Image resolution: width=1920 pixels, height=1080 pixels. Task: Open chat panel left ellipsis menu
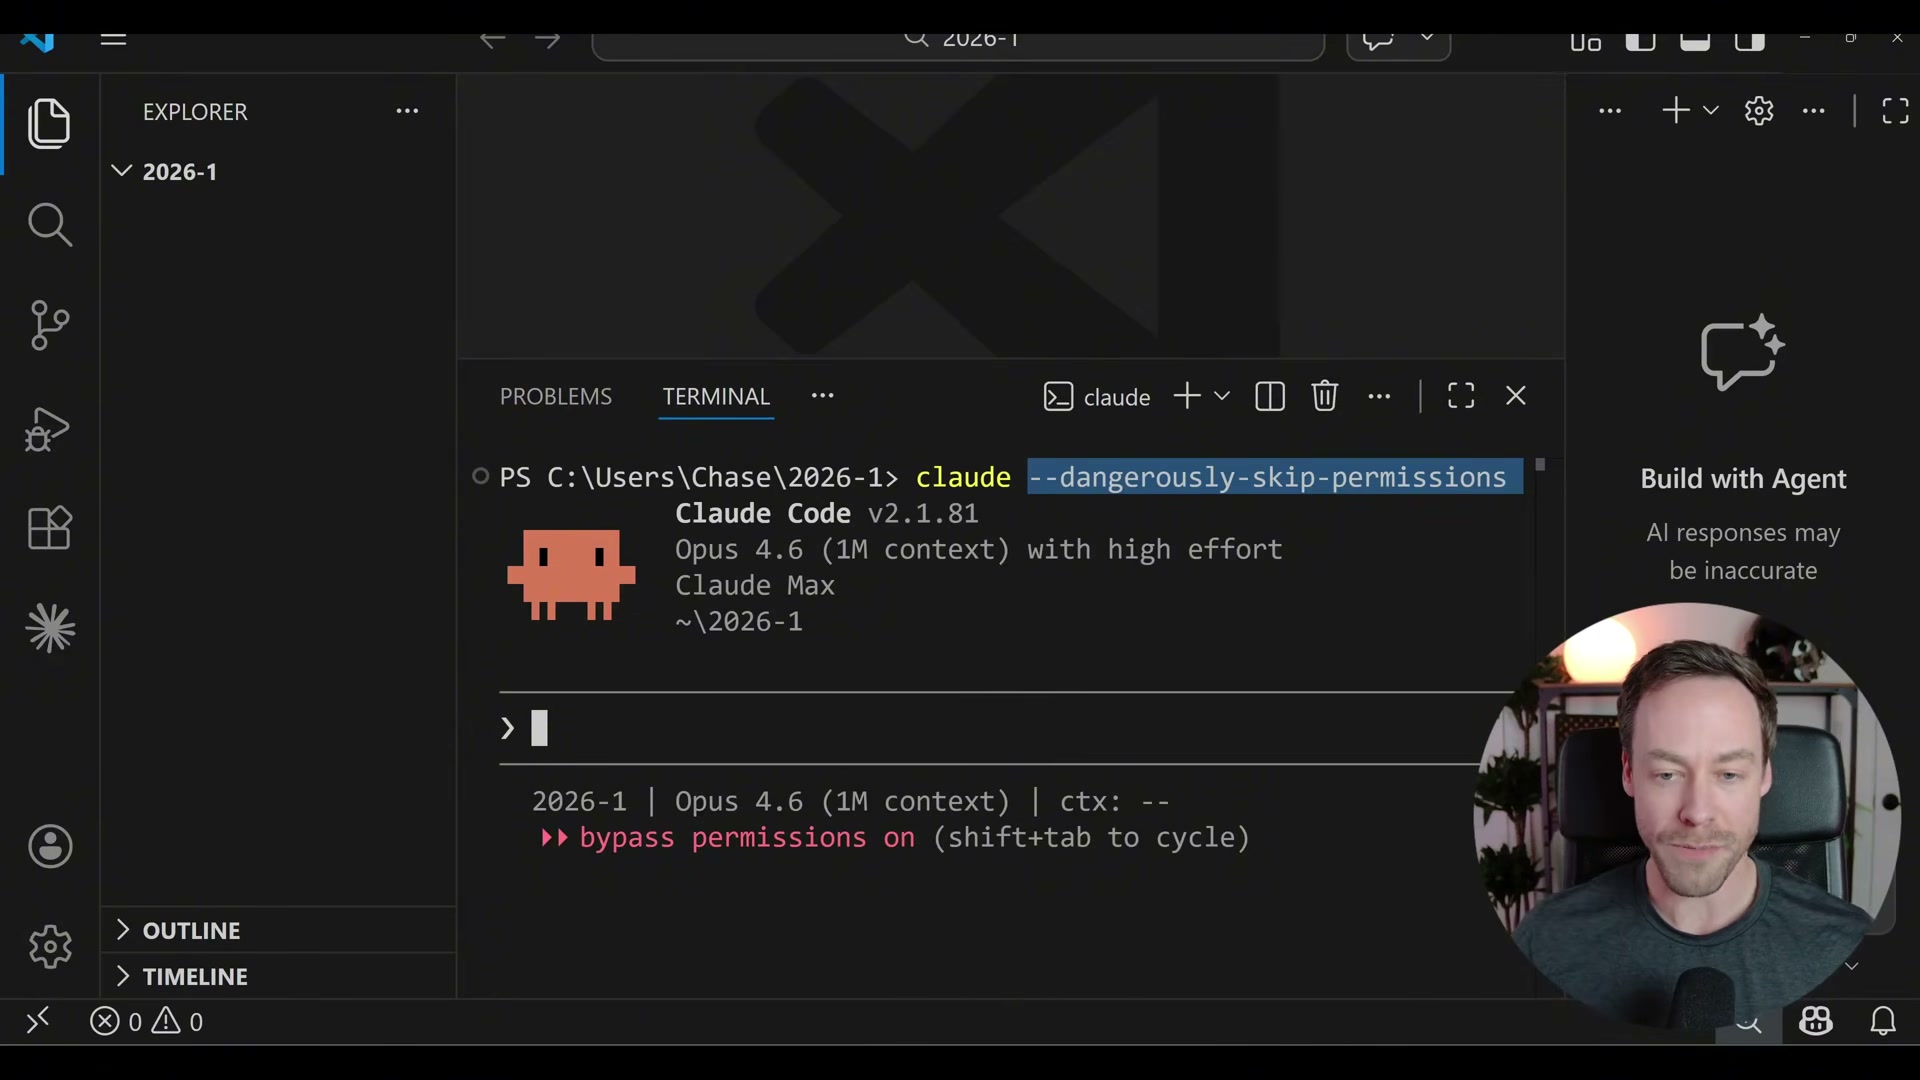1609,111
